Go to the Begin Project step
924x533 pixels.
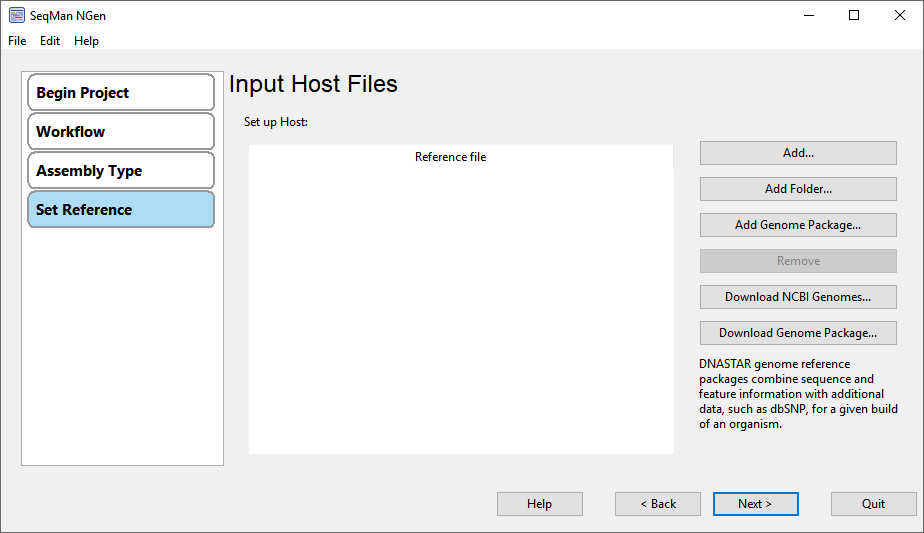coord(121,93)
